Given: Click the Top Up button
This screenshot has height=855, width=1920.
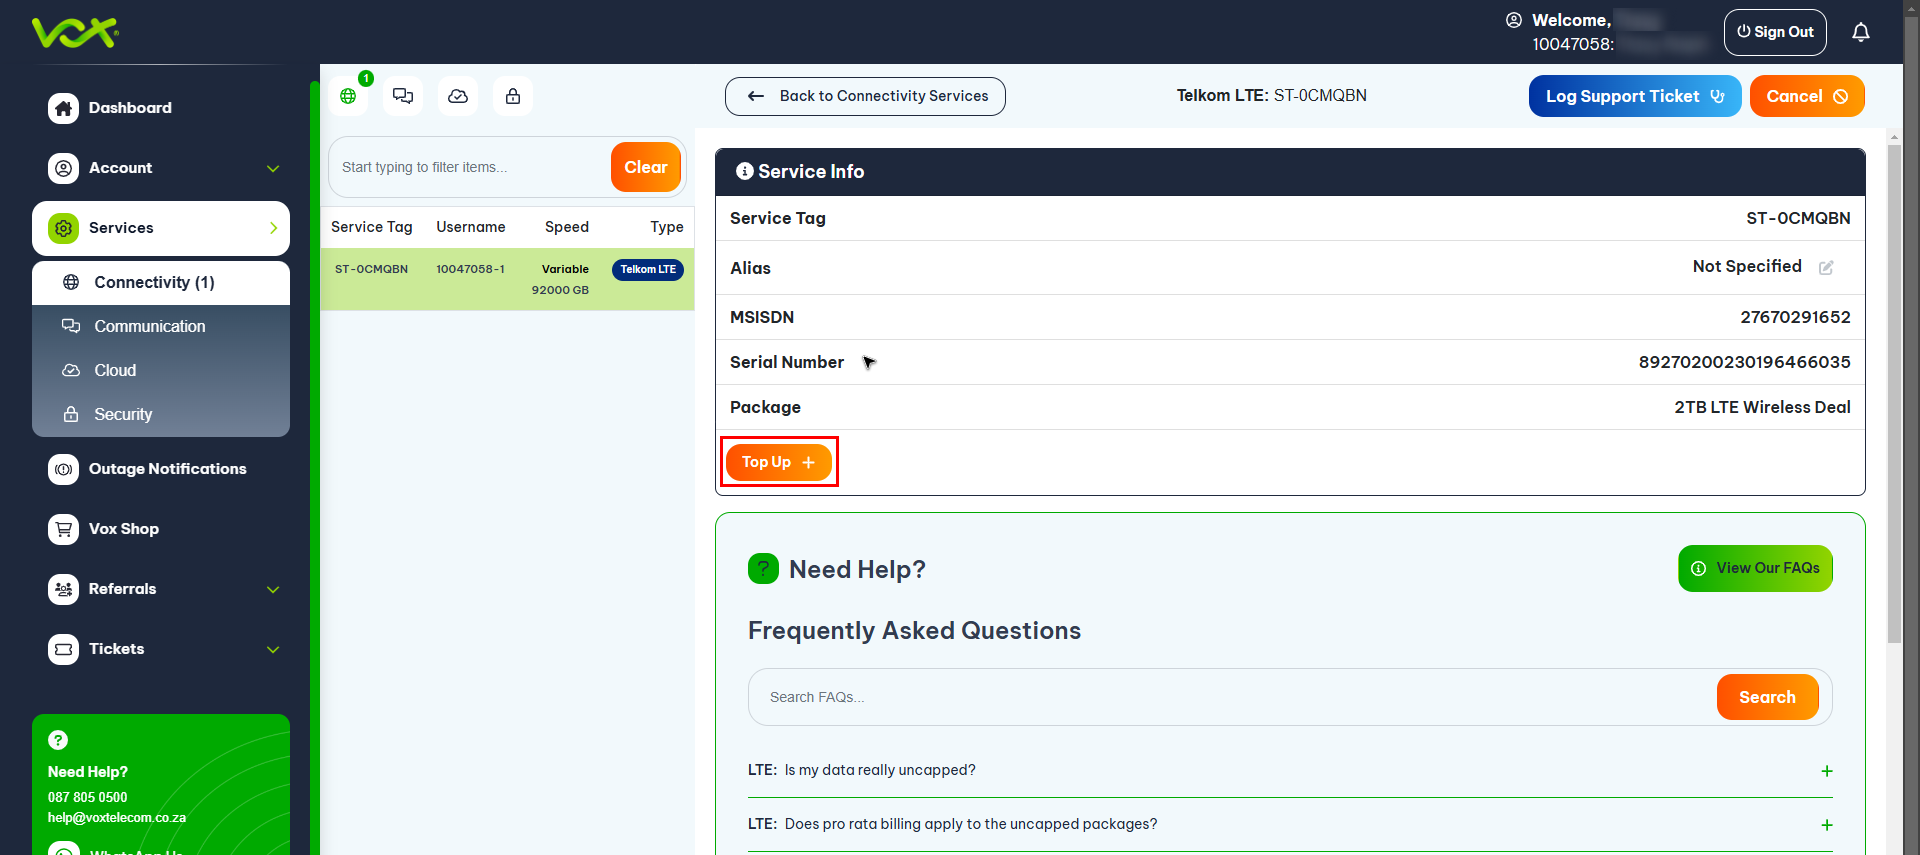Looking at the screenshot, I should (x=778, y=462).
